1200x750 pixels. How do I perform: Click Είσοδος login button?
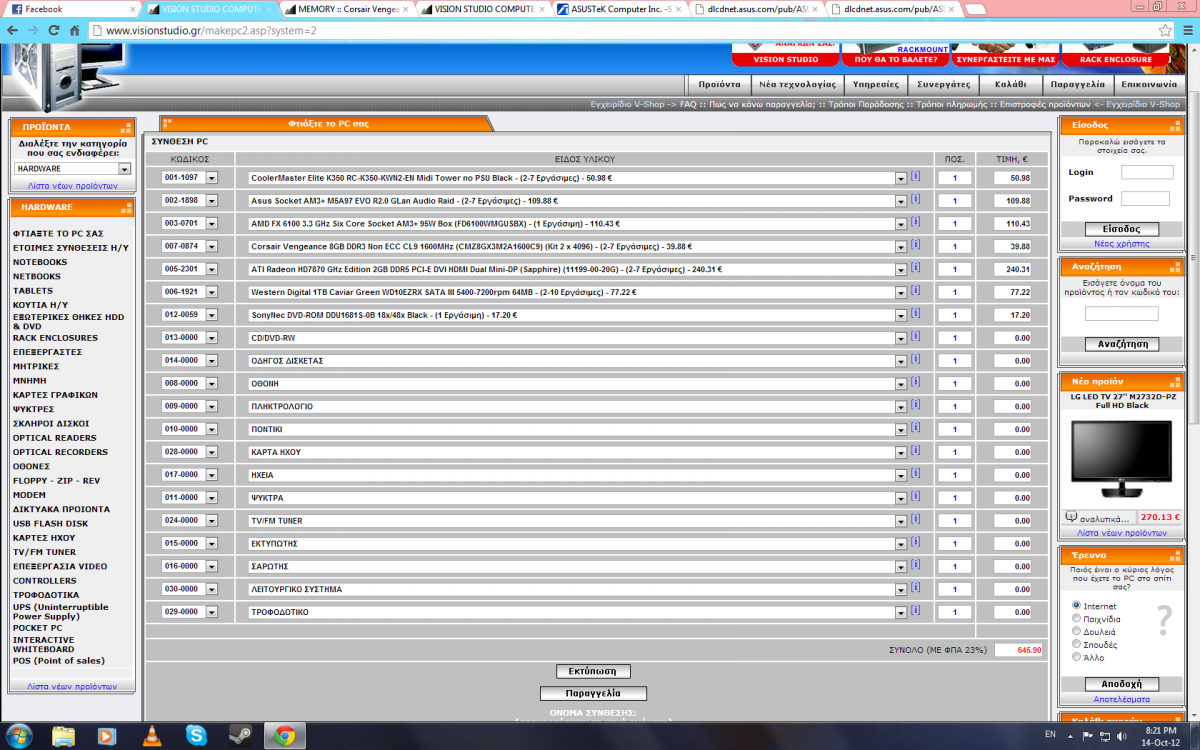click(x=1121, y=229)
